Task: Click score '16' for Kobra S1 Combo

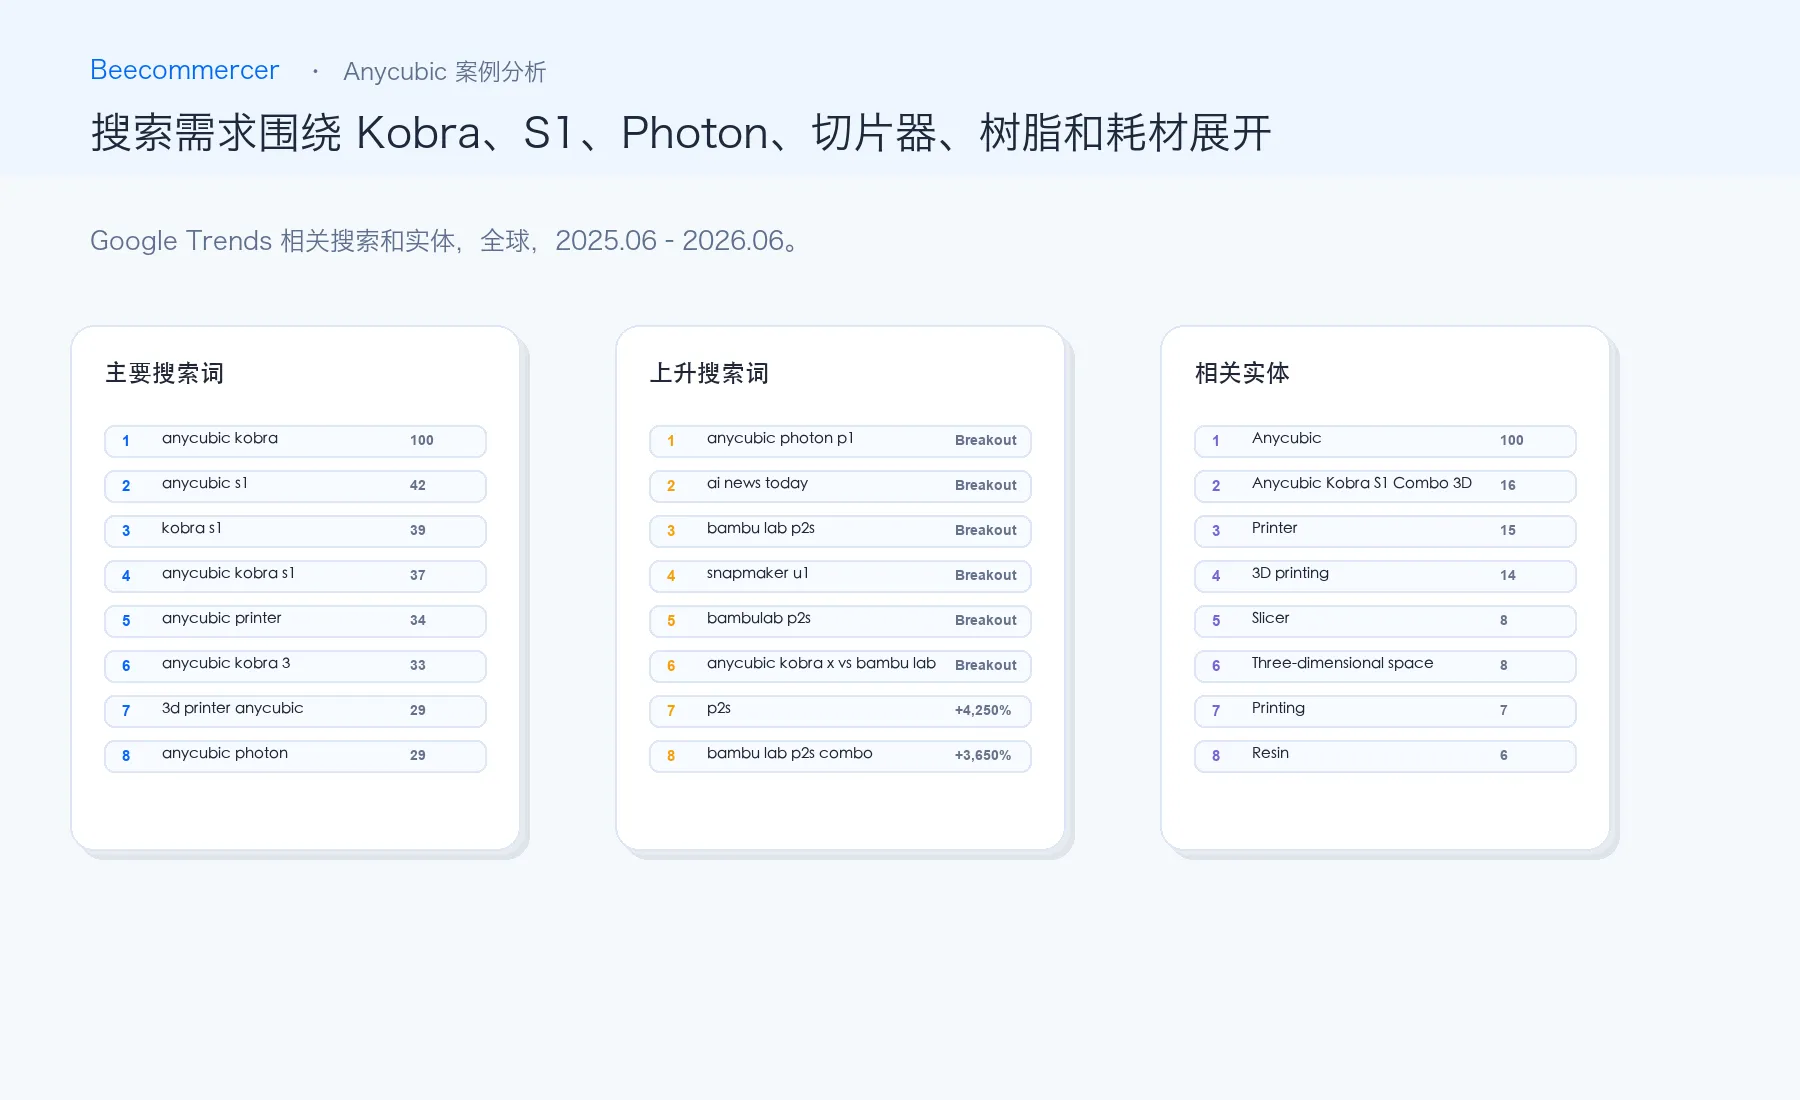Action: point(1508,485)
